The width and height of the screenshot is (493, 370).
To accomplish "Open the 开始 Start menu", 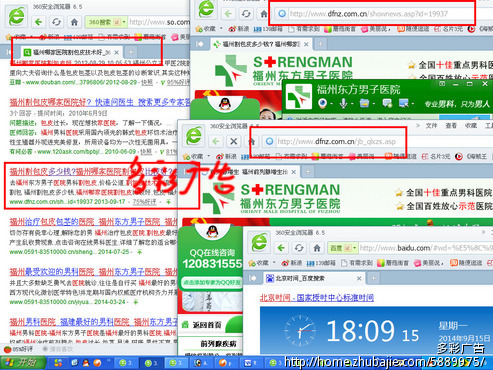I will [x=23, y=362].
